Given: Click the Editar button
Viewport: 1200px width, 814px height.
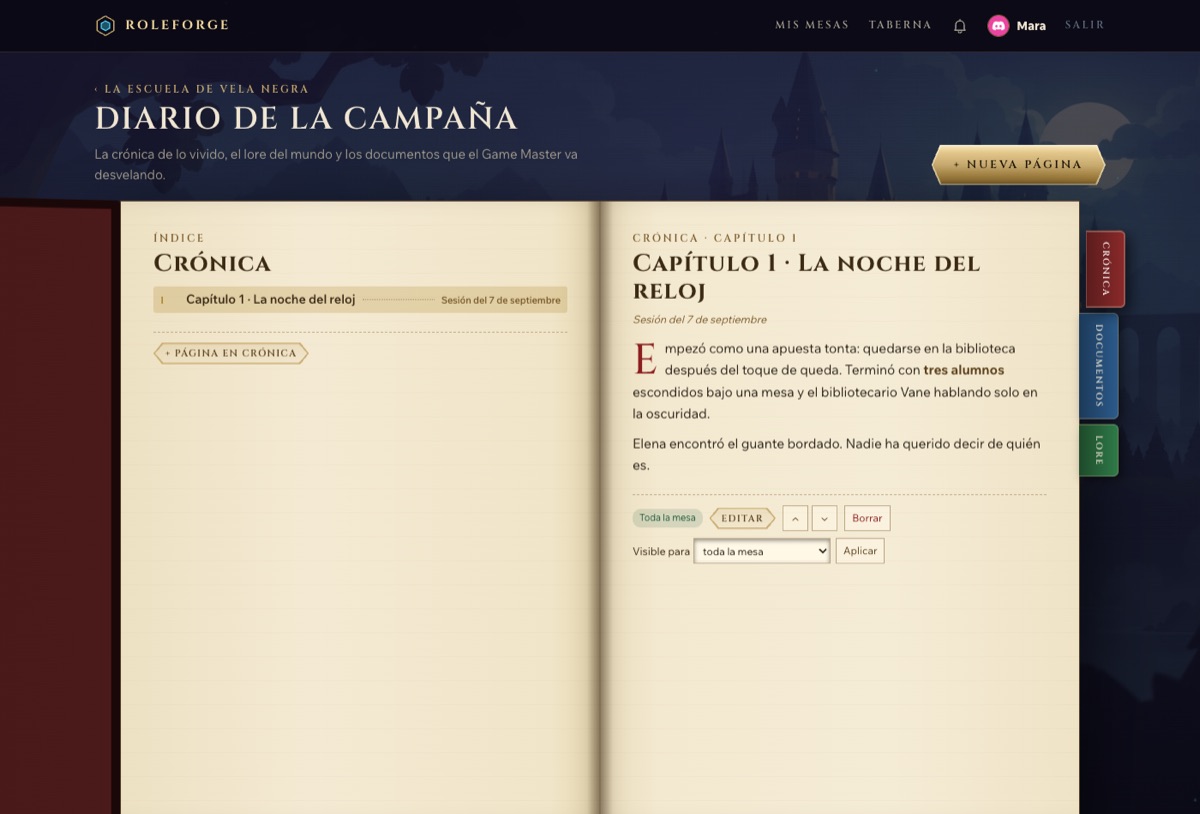Looking at the screenshot, I should tap(742, 518).
